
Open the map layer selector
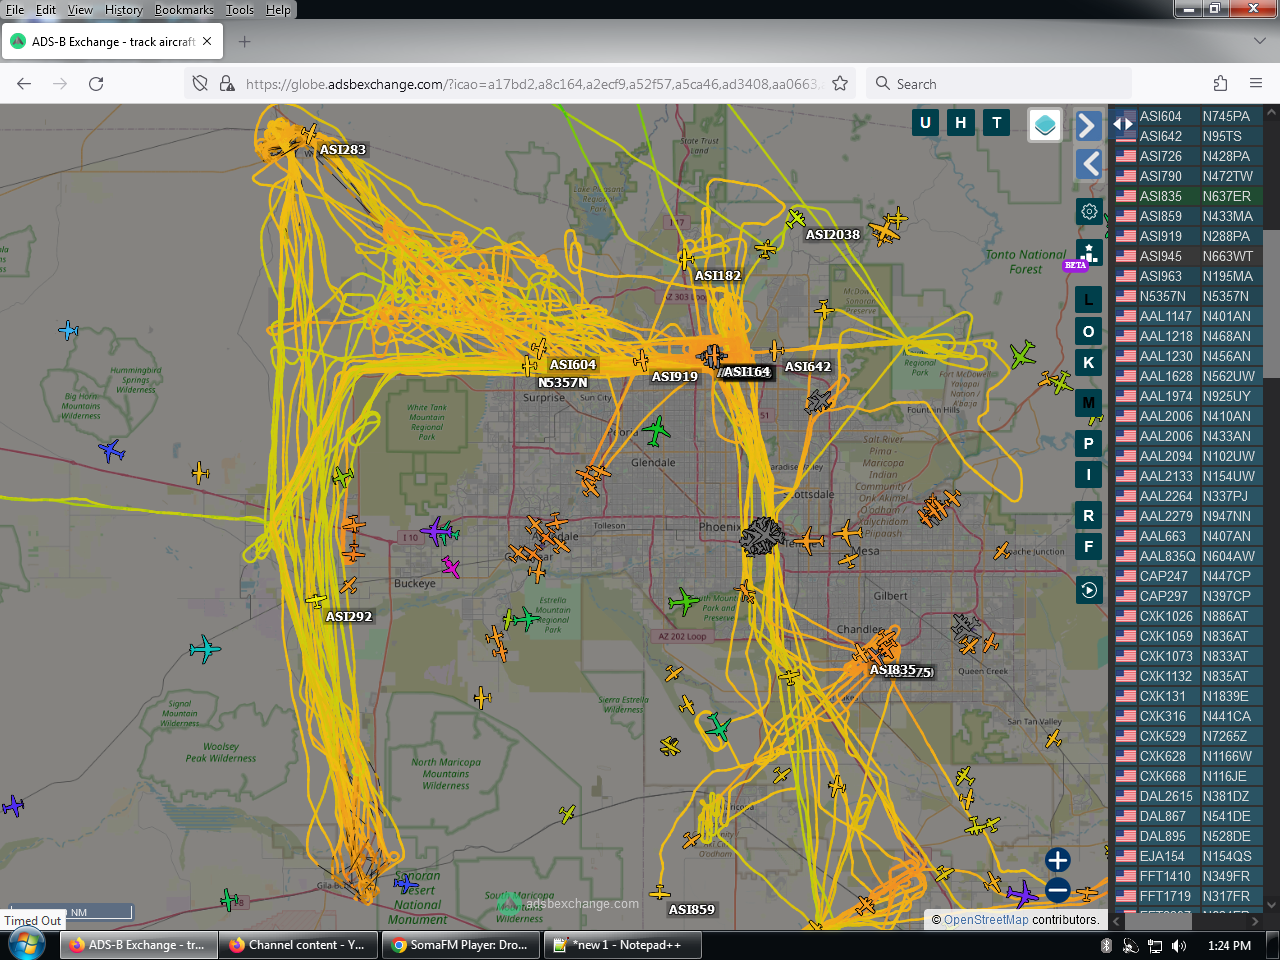[x=1045, y=125]
